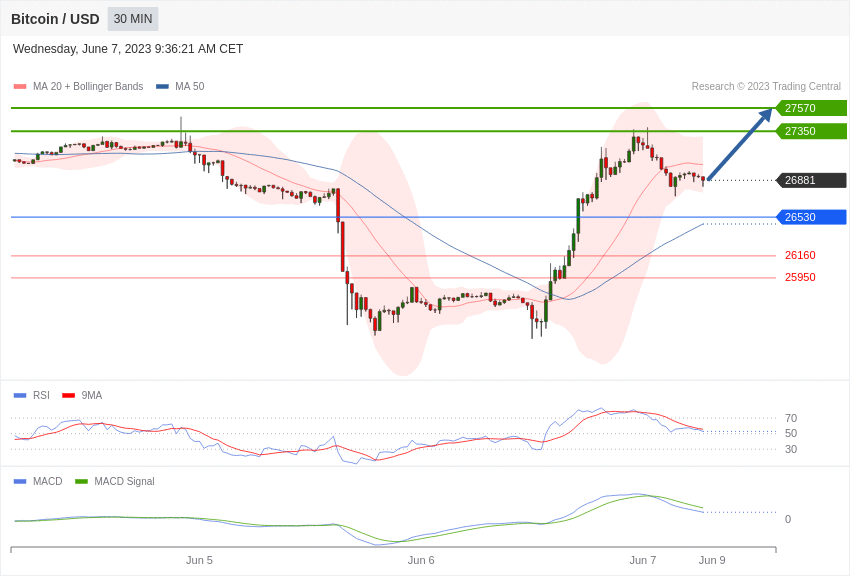This screenshot has height=576, width=850.
Task: Click the RSI 70 axis label
Action: coord(791,418)
